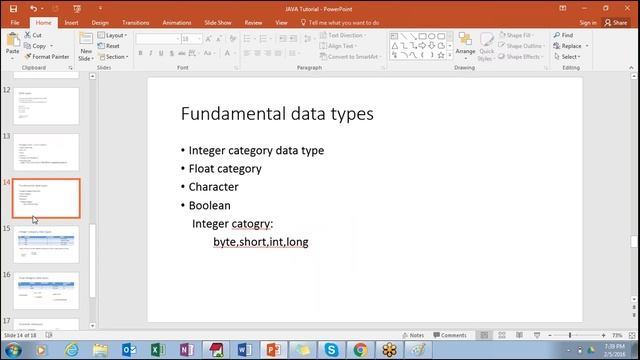This screenshot has height=360, width=640.
Task: Switch to the Design tab
Action: coord(100,22)
